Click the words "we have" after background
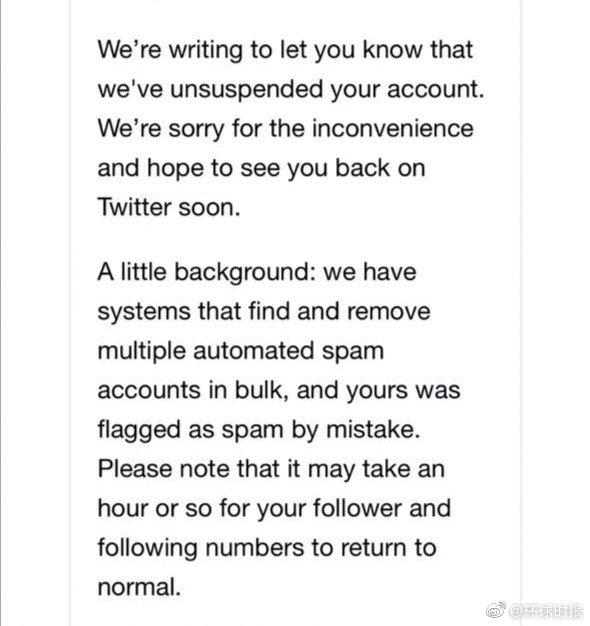 [x=370, y=272]
